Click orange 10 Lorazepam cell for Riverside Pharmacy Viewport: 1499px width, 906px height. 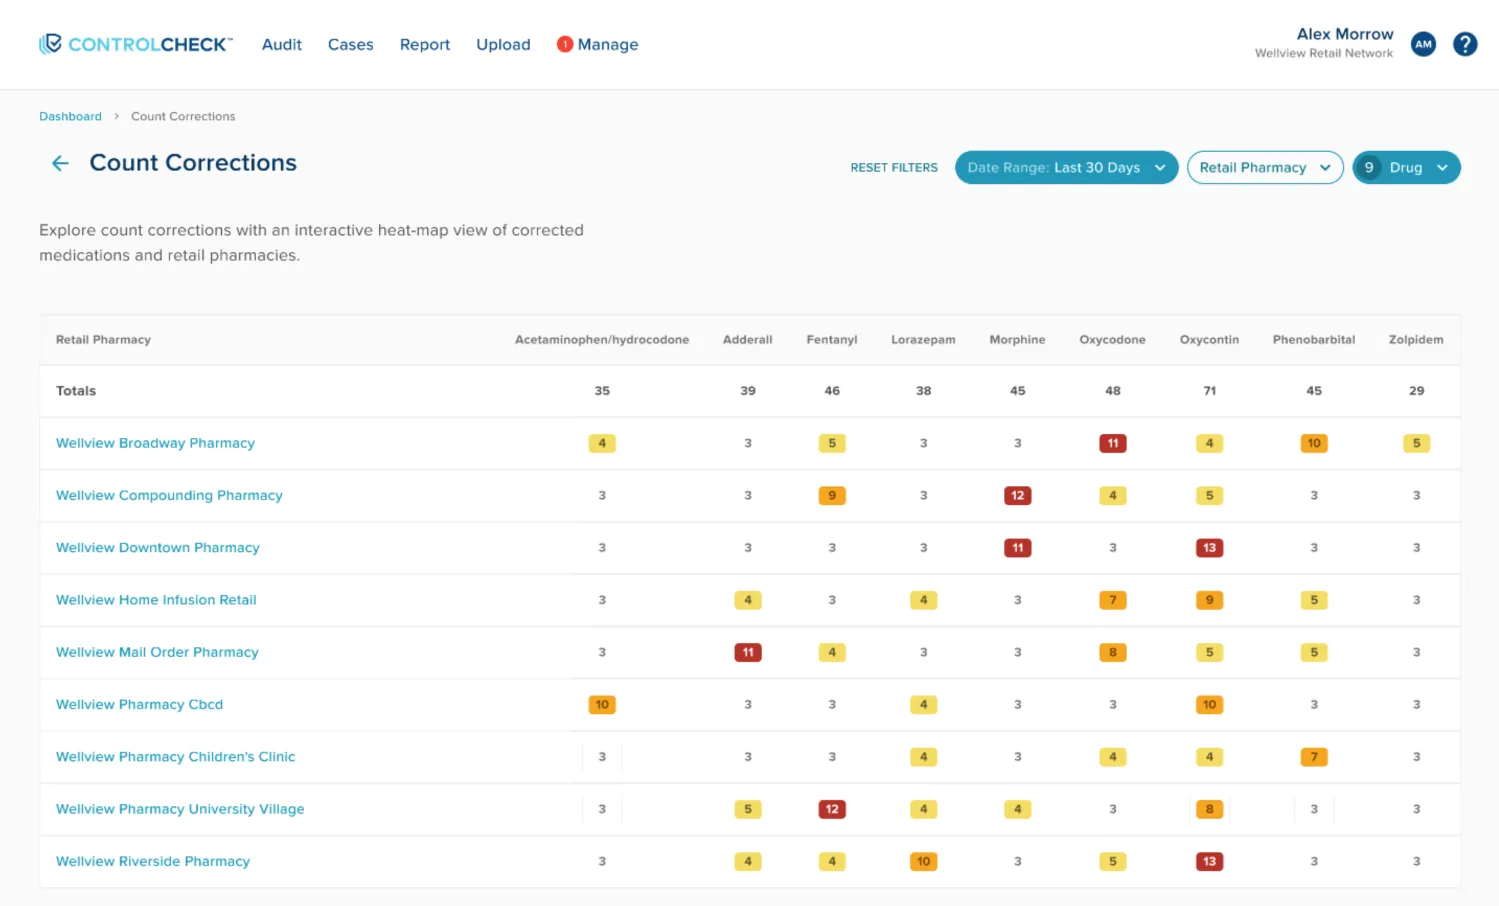[923, 861]
